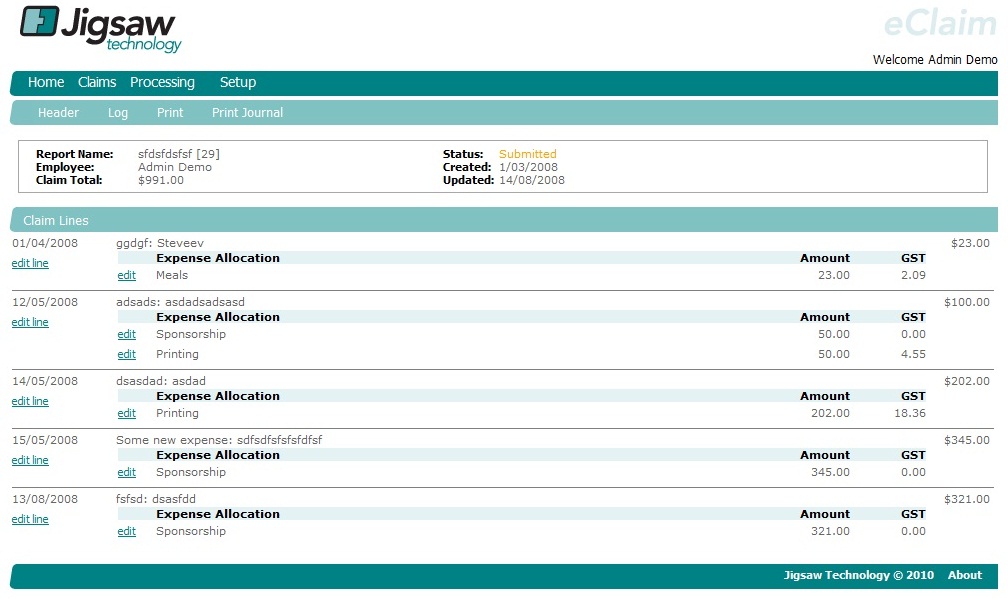Open the About link in footer
Screen dimensions: 1008x601
[x=964, y=575]
